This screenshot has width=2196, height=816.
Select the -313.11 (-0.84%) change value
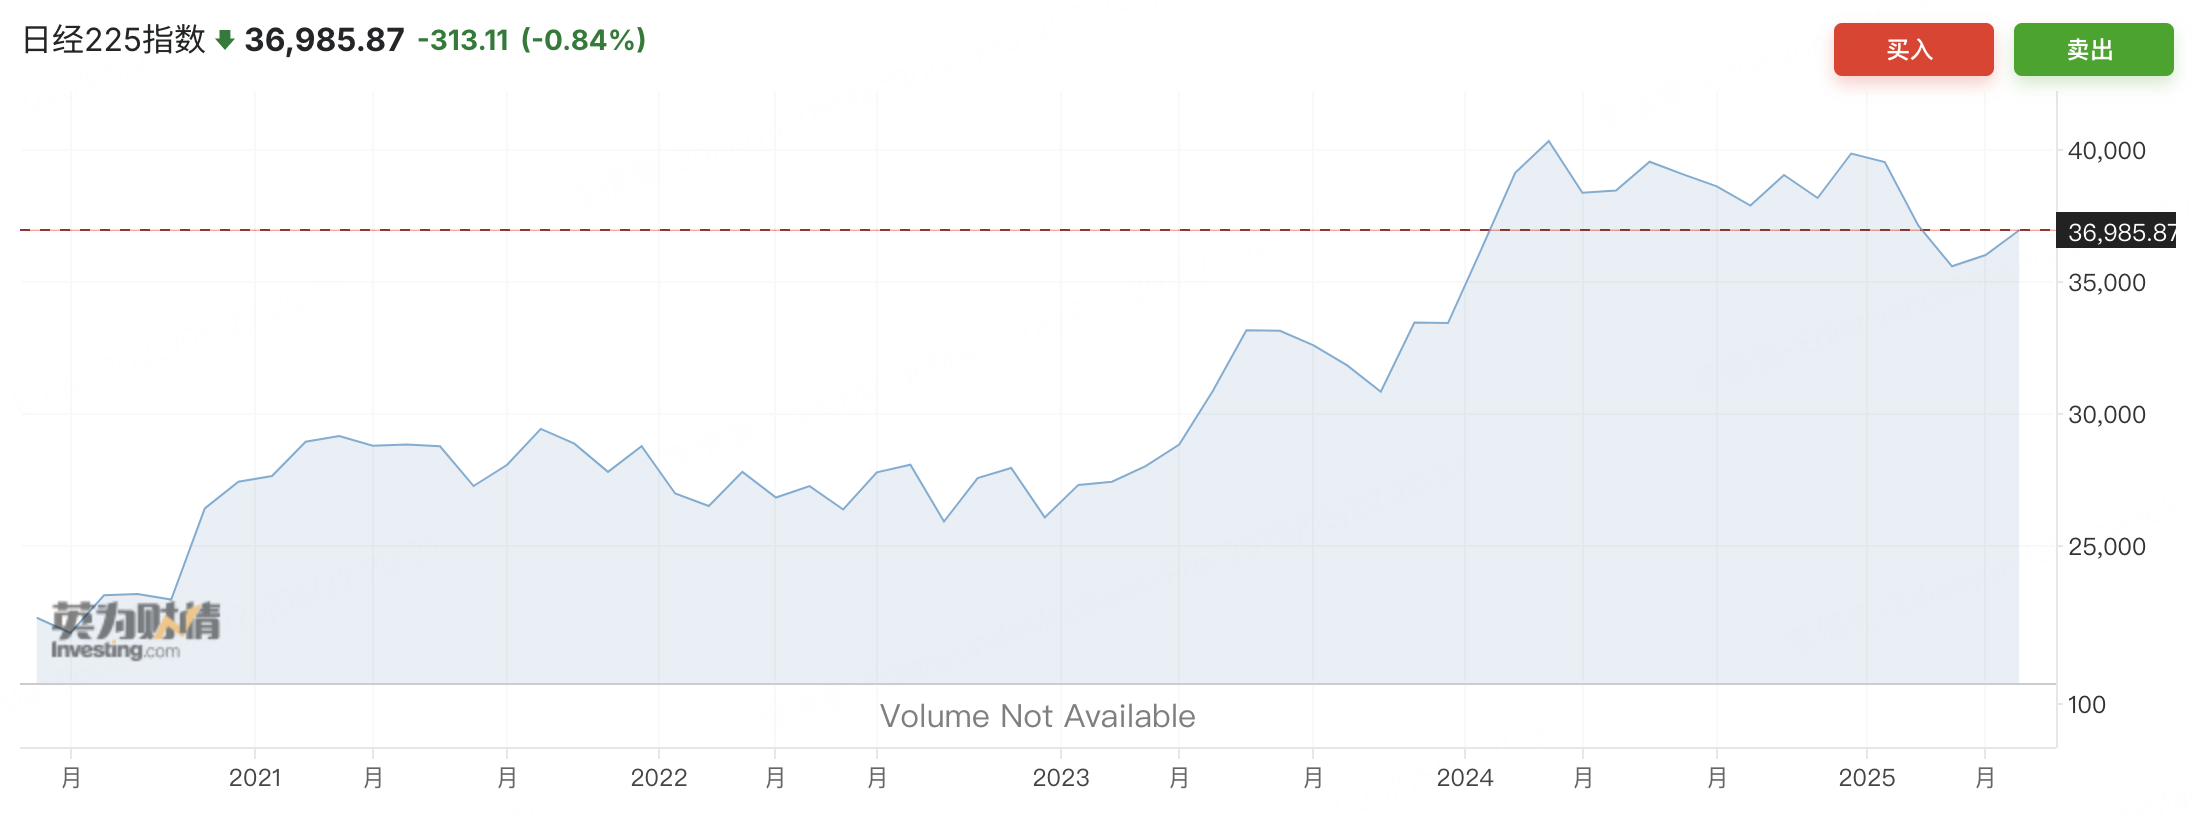point(532,40)
